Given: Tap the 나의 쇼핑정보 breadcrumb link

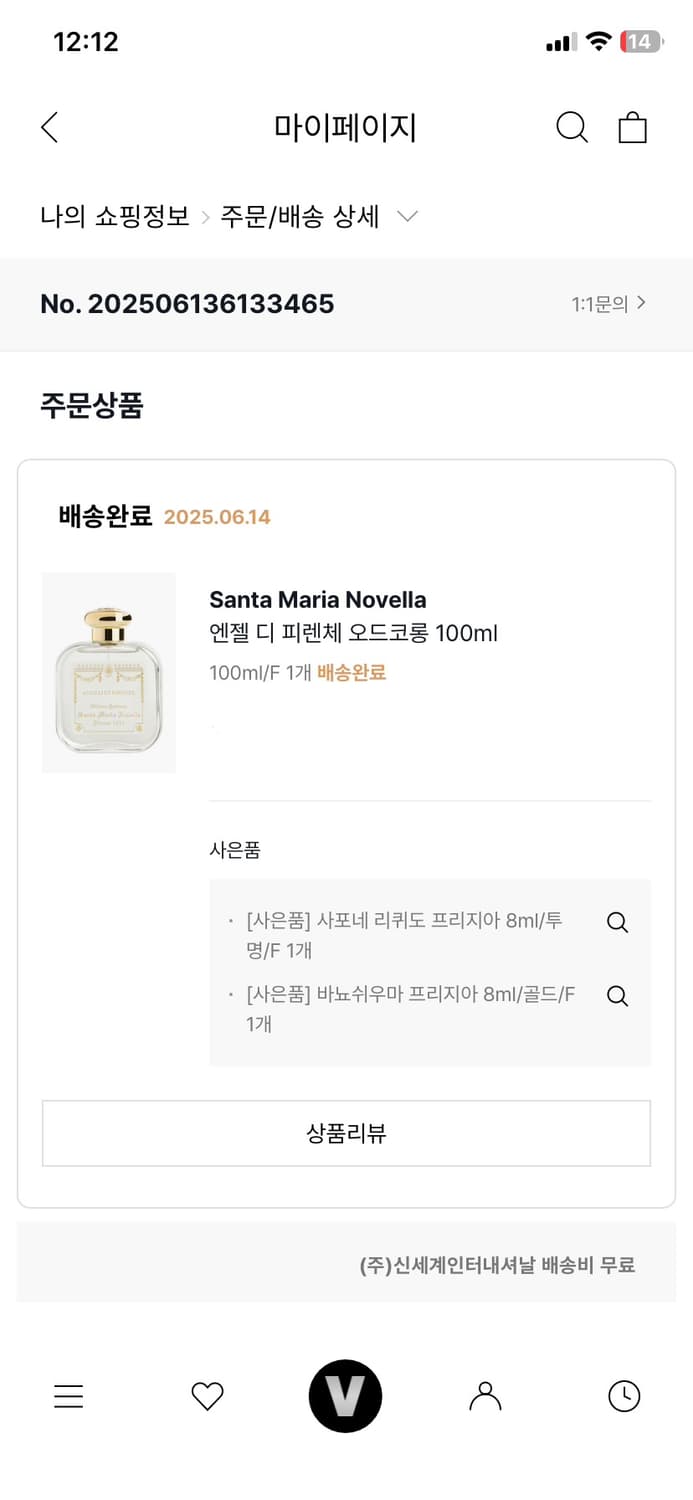Looking at the screenshot, I should pyautogui.click(x=118, y=215).
